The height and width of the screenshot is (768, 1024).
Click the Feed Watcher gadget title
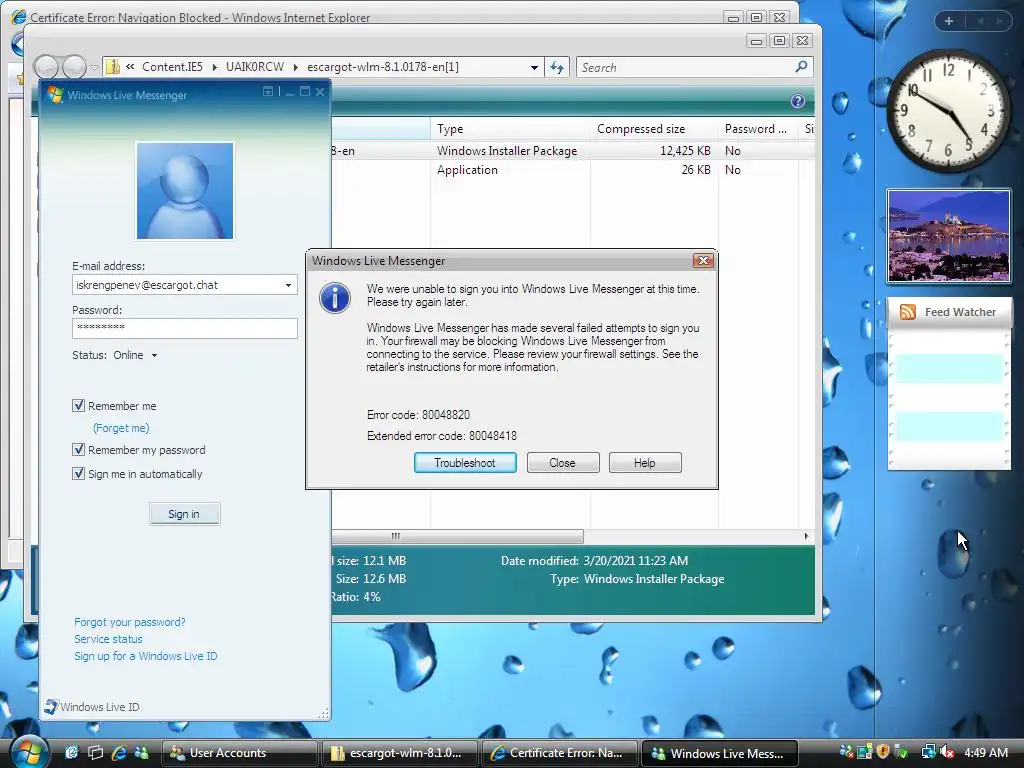pos(960,312)
